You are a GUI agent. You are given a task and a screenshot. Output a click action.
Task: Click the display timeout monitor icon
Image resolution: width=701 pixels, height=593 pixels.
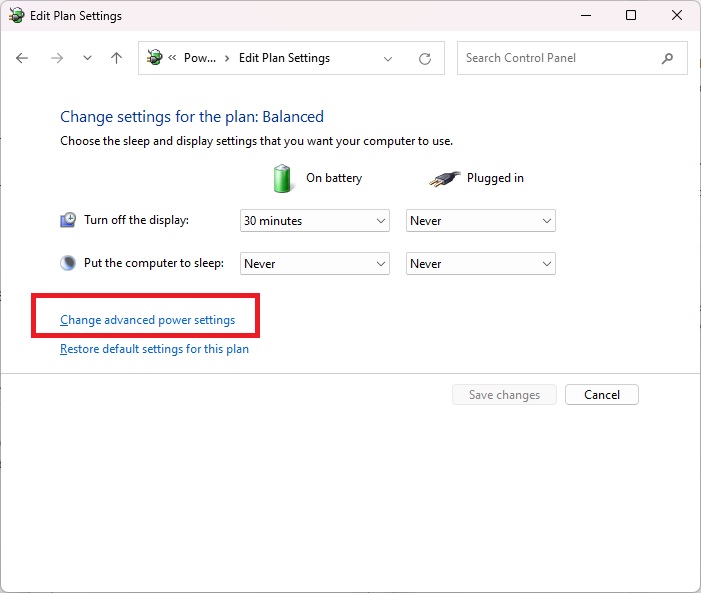(68, 220)
